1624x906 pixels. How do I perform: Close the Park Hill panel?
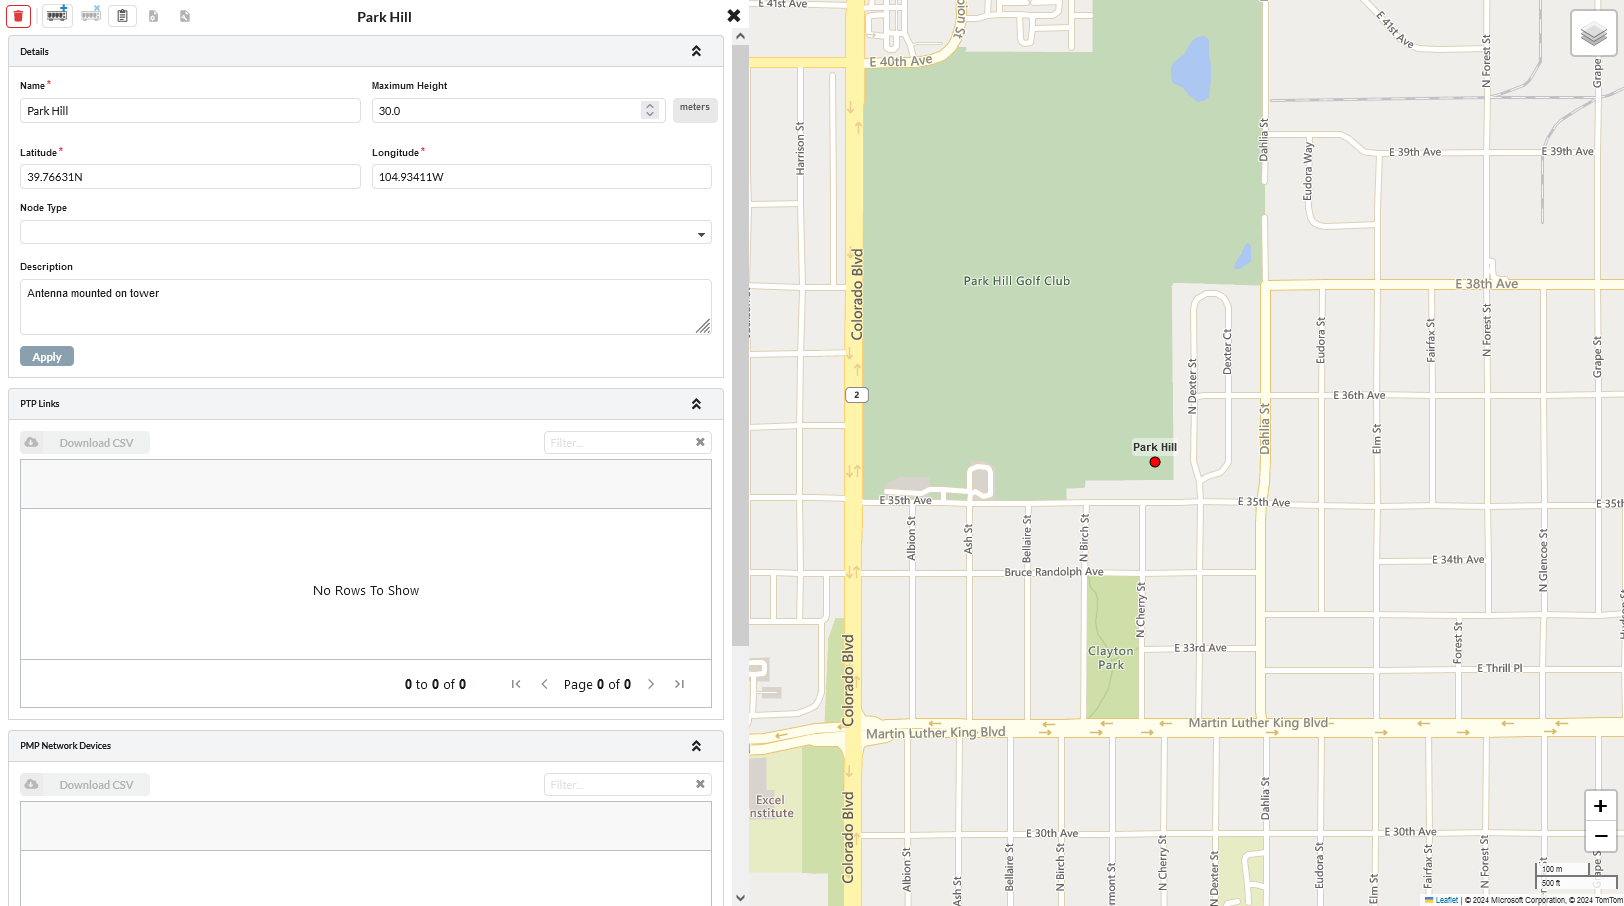[733, 16]
